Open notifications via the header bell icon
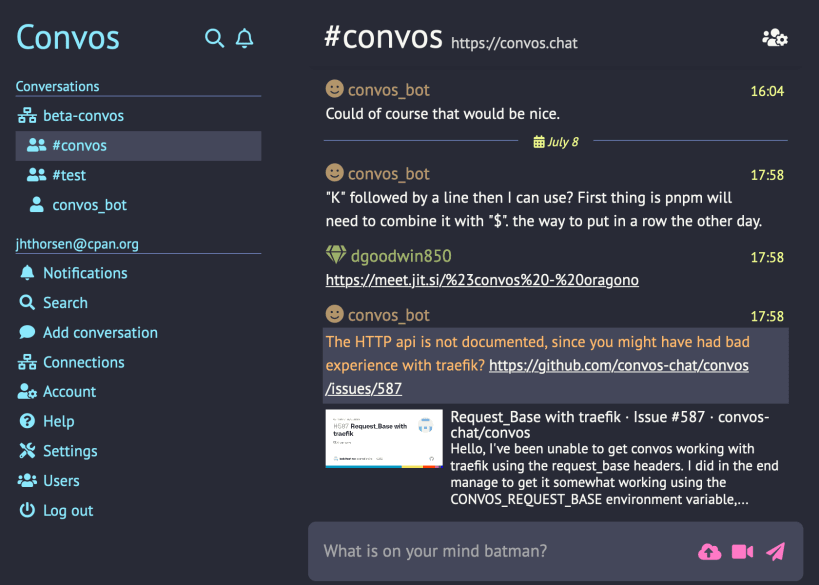 tap(244, 38)
